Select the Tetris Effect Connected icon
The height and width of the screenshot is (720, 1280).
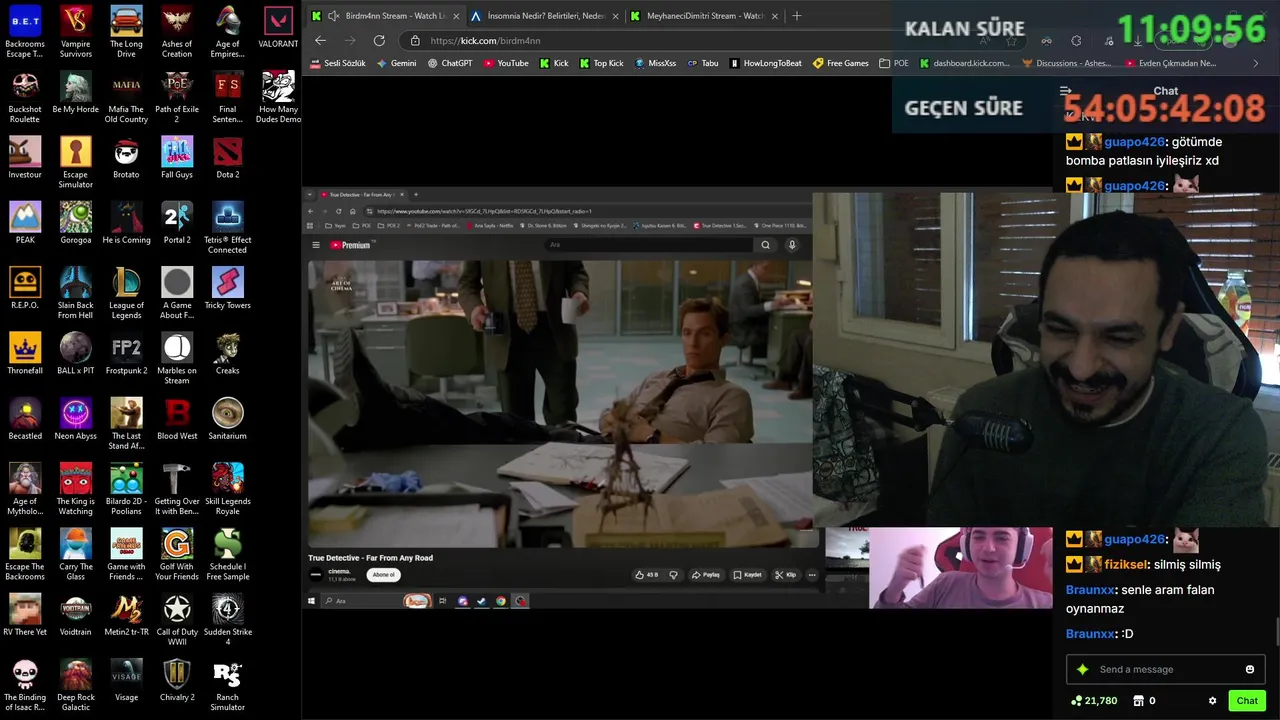(x=227, y=227)
